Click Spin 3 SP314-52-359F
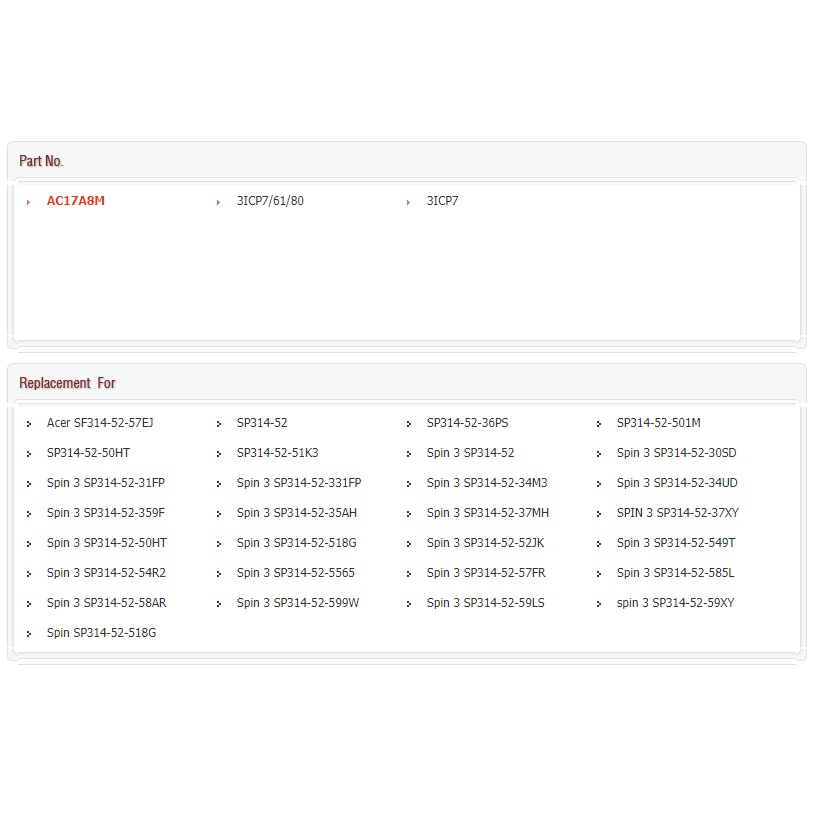Viewport: 818px width, 818px height. point(106,513)
